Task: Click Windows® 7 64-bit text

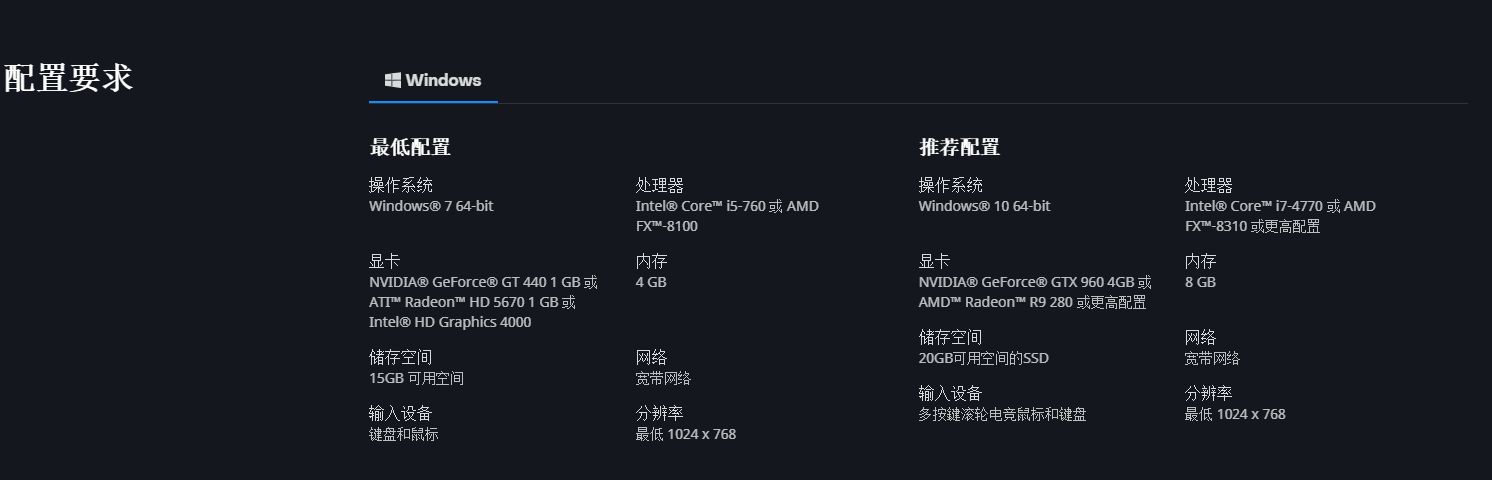Action: pyautogui.click(x=431, y=206)
